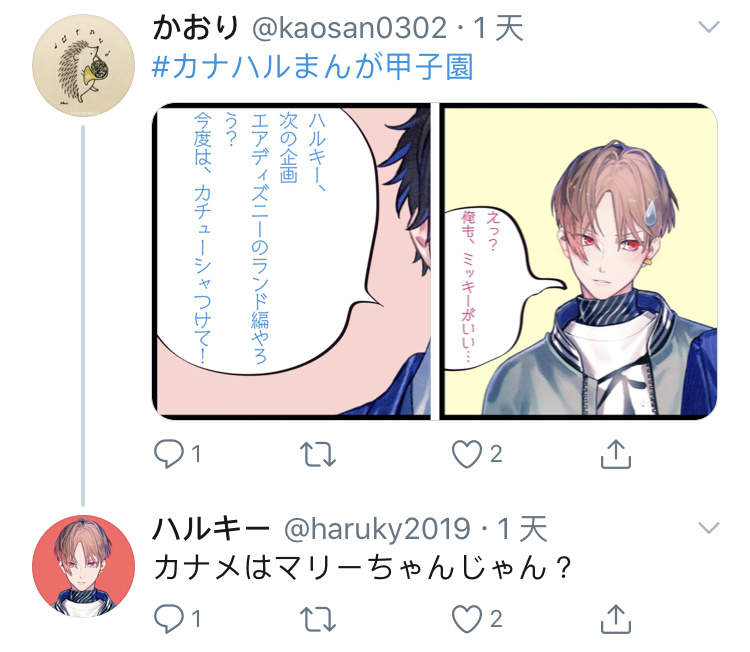View the hedgehog avatar of かおり
750x652 pixels.
point(83,65)
